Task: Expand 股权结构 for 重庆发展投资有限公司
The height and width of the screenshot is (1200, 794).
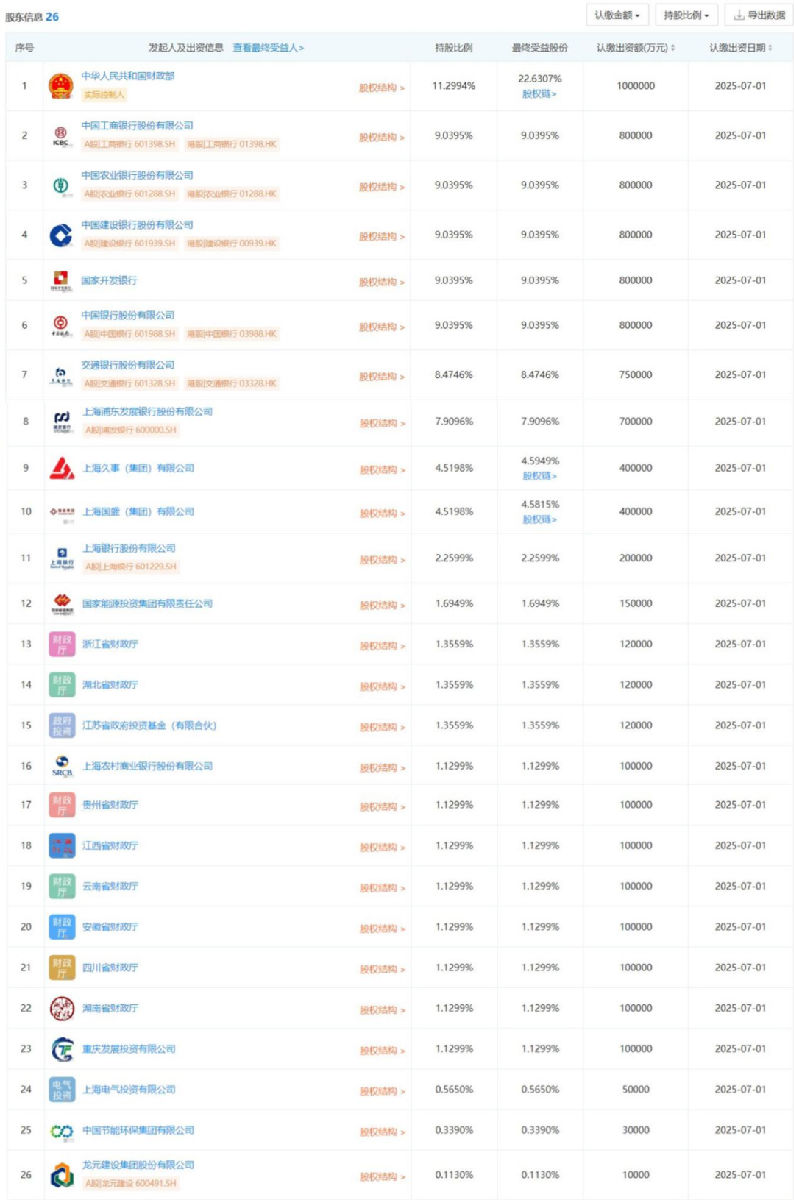Action: pyautogui.click(x=382, y=1050)
